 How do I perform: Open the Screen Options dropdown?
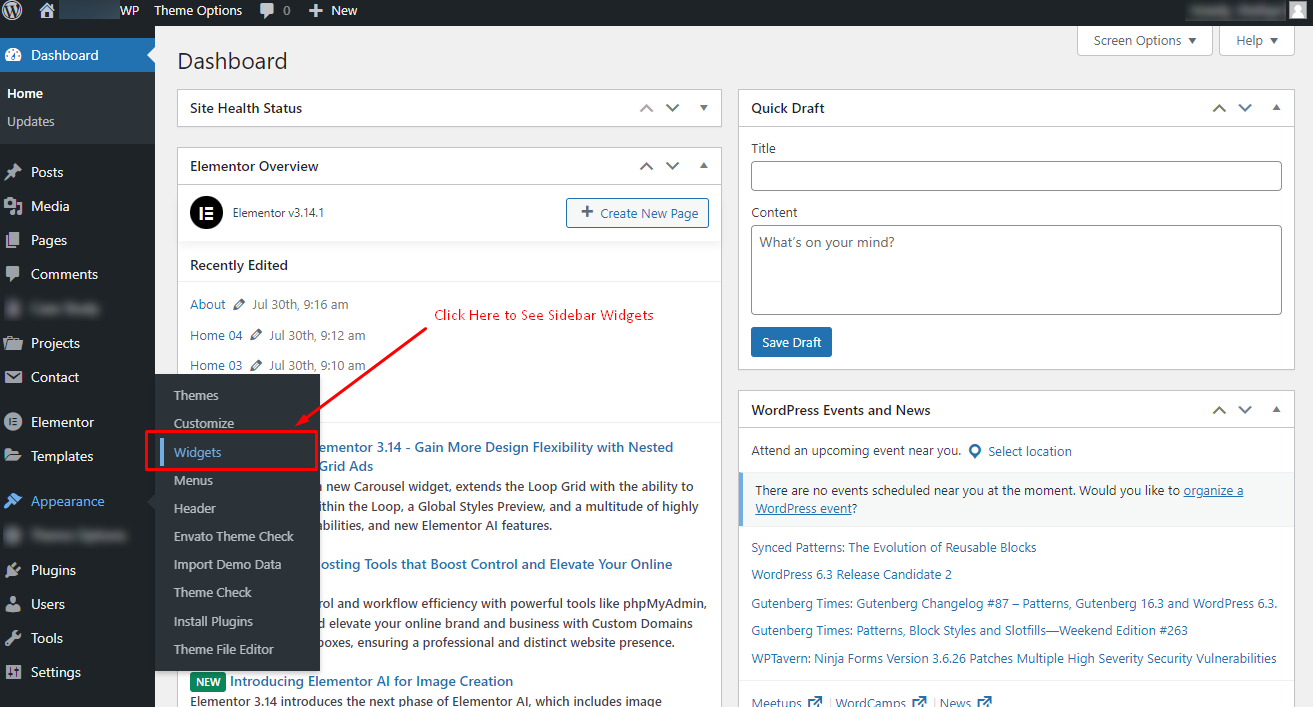1144,40
